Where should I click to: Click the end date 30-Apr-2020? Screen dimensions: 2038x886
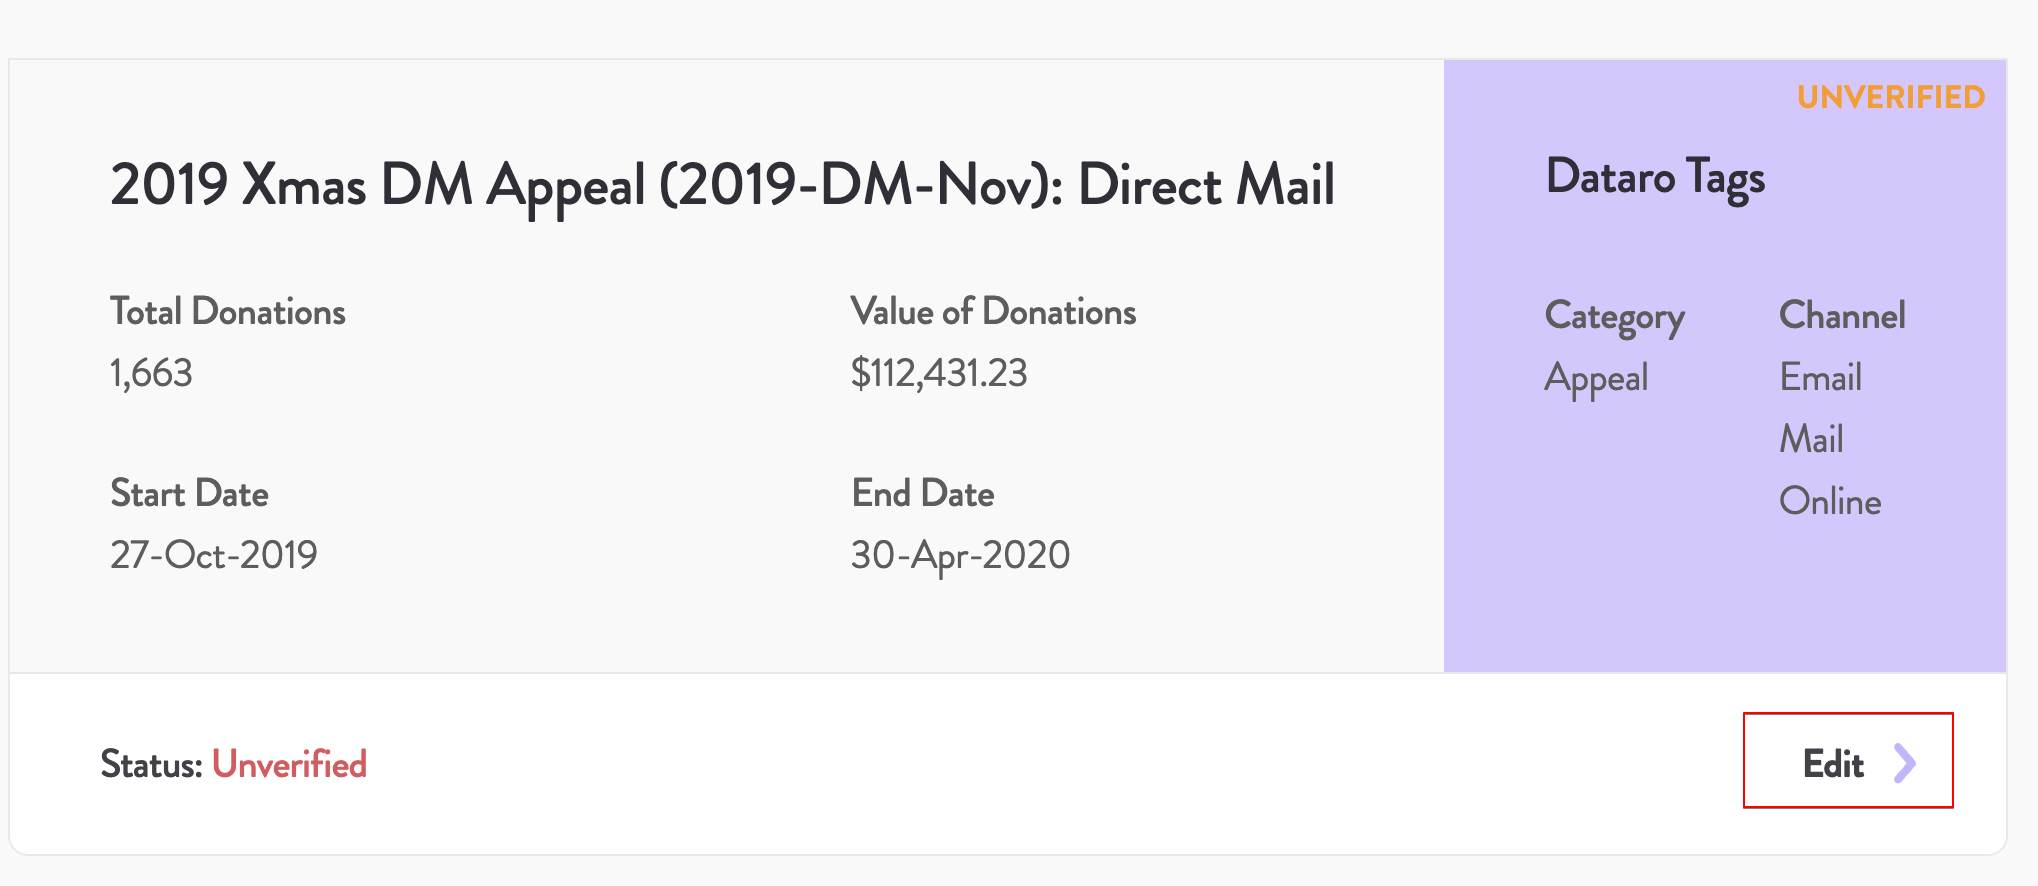pyautogui.click(x=960, y=555)
